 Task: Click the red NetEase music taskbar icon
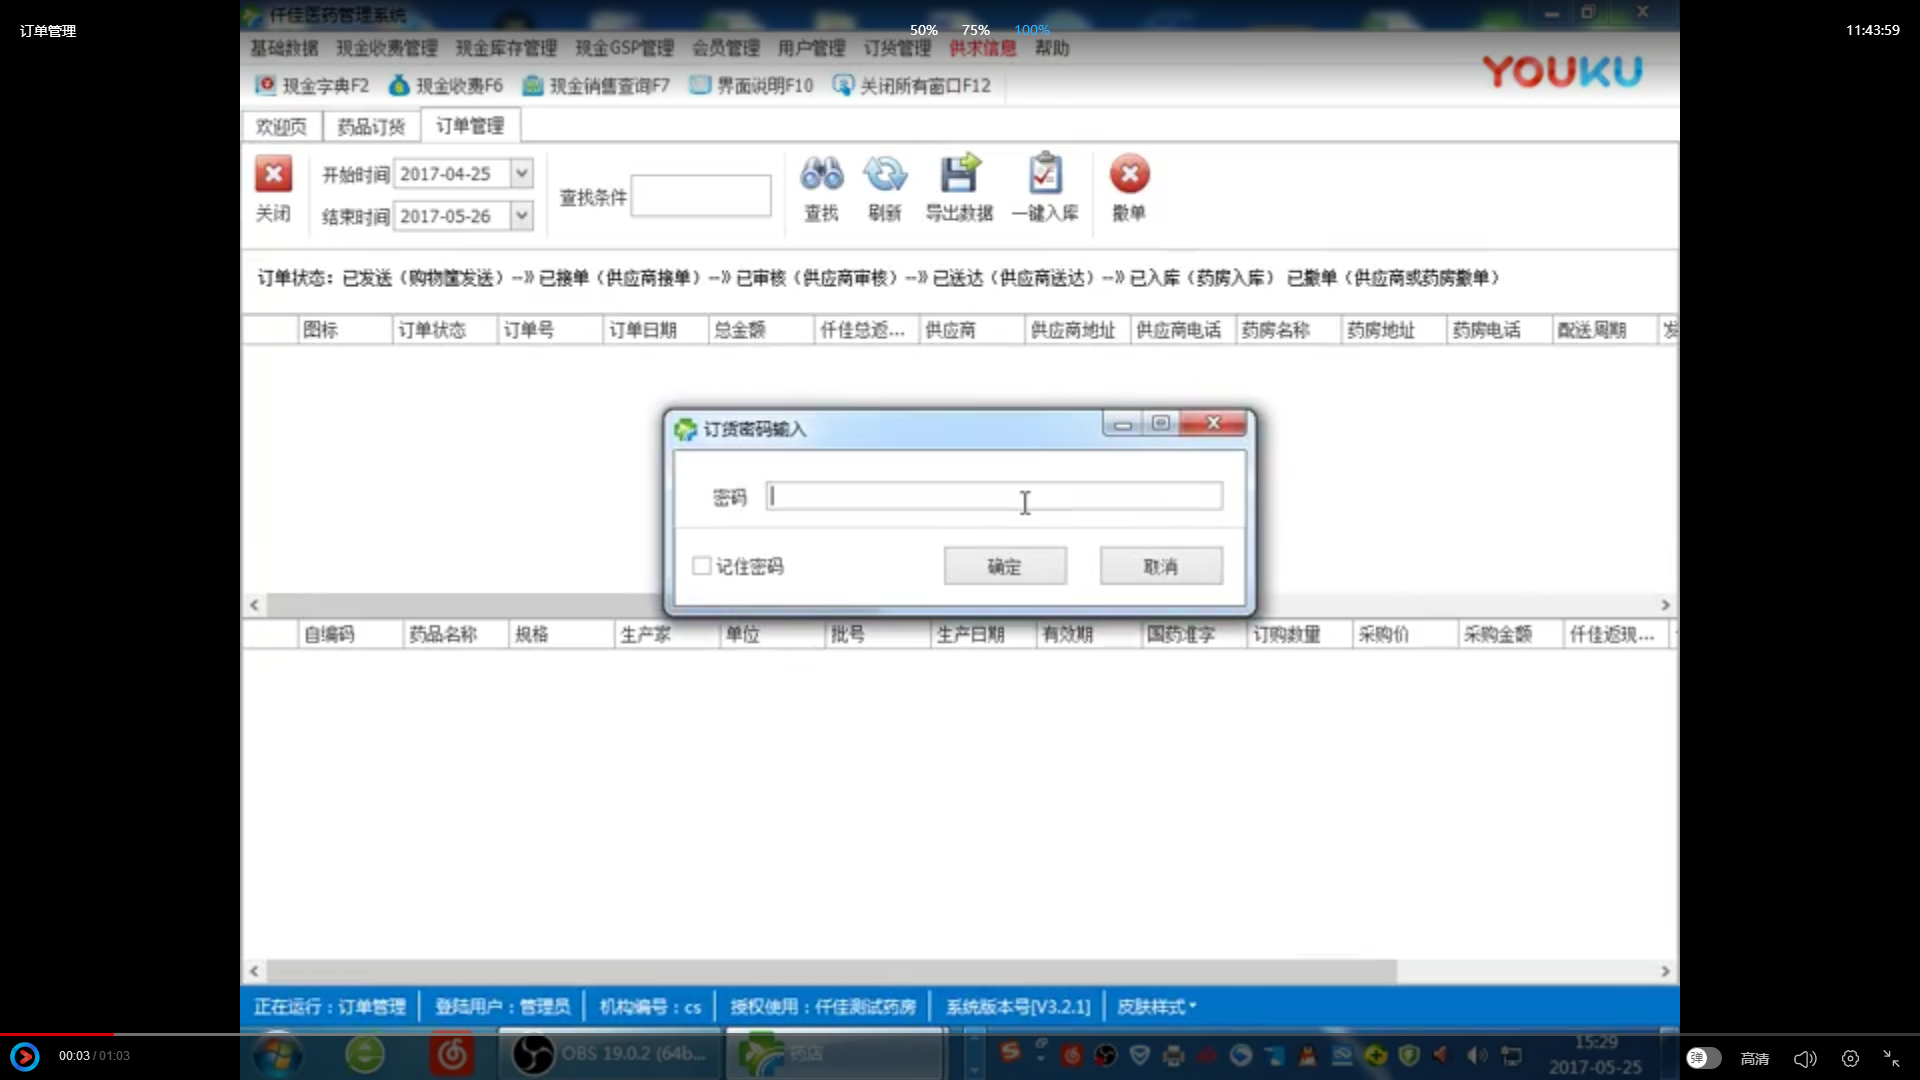(451, 1055)
